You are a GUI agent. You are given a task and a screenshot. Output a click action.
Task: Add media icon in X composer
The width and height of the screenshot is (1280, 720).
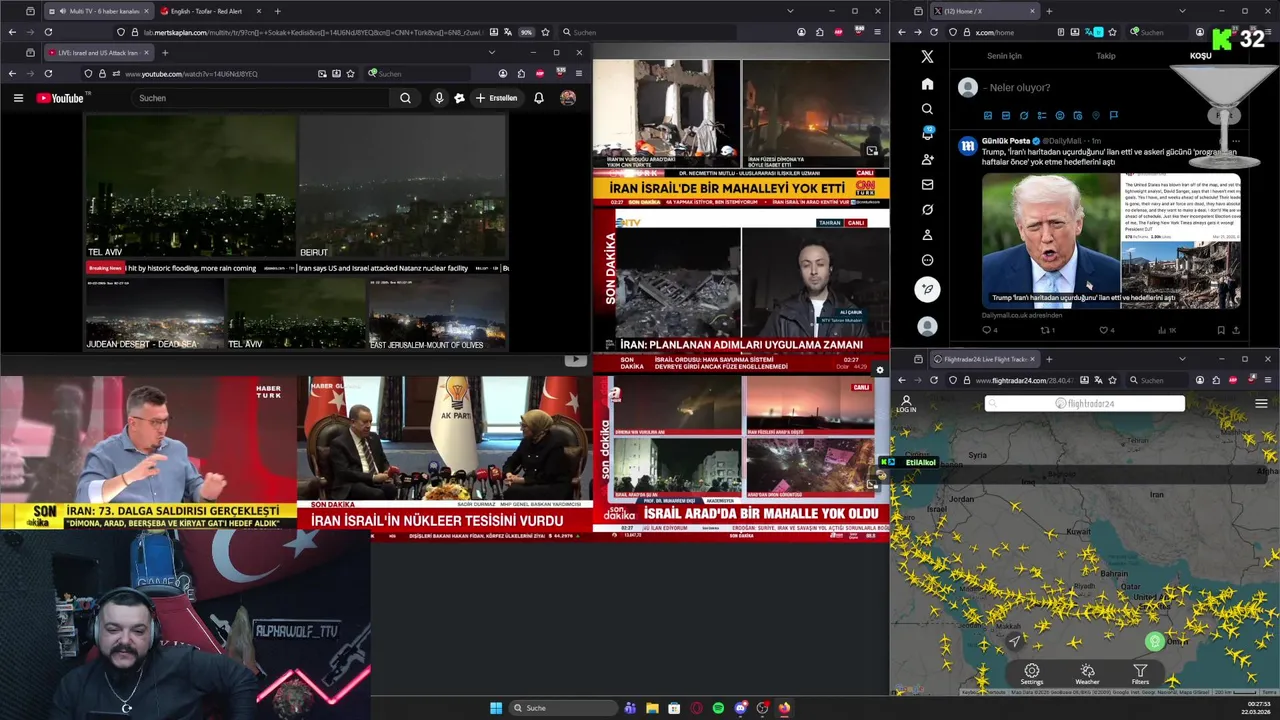988,116
